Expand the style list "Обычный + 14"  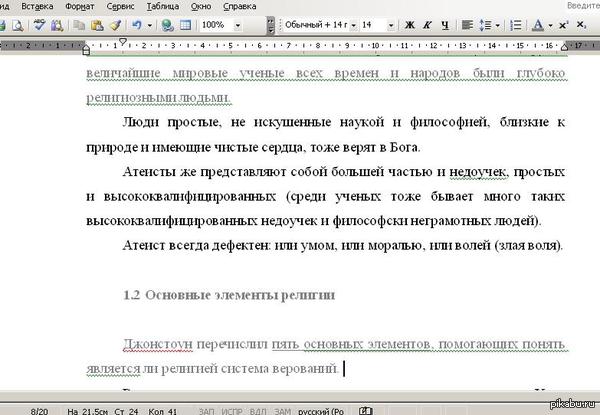tap(352, 24)
